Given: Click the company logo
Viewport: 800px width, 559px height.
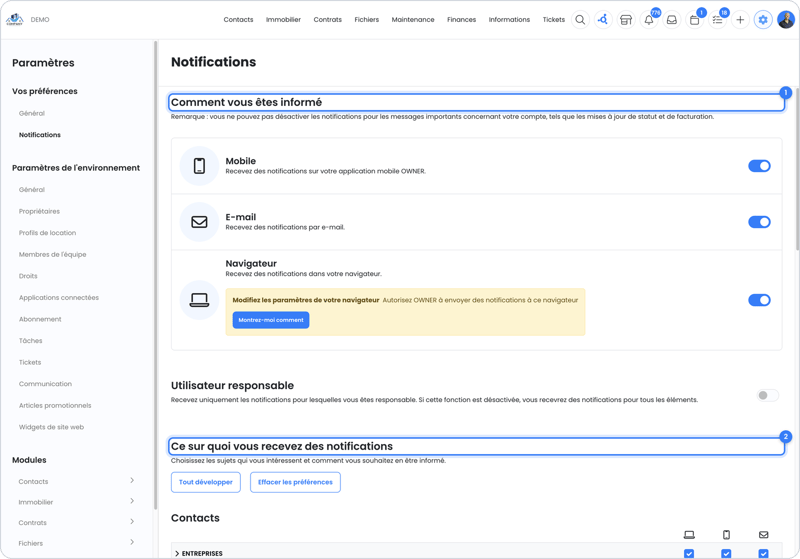Looking at the screenshot, I should click(15, 19).
